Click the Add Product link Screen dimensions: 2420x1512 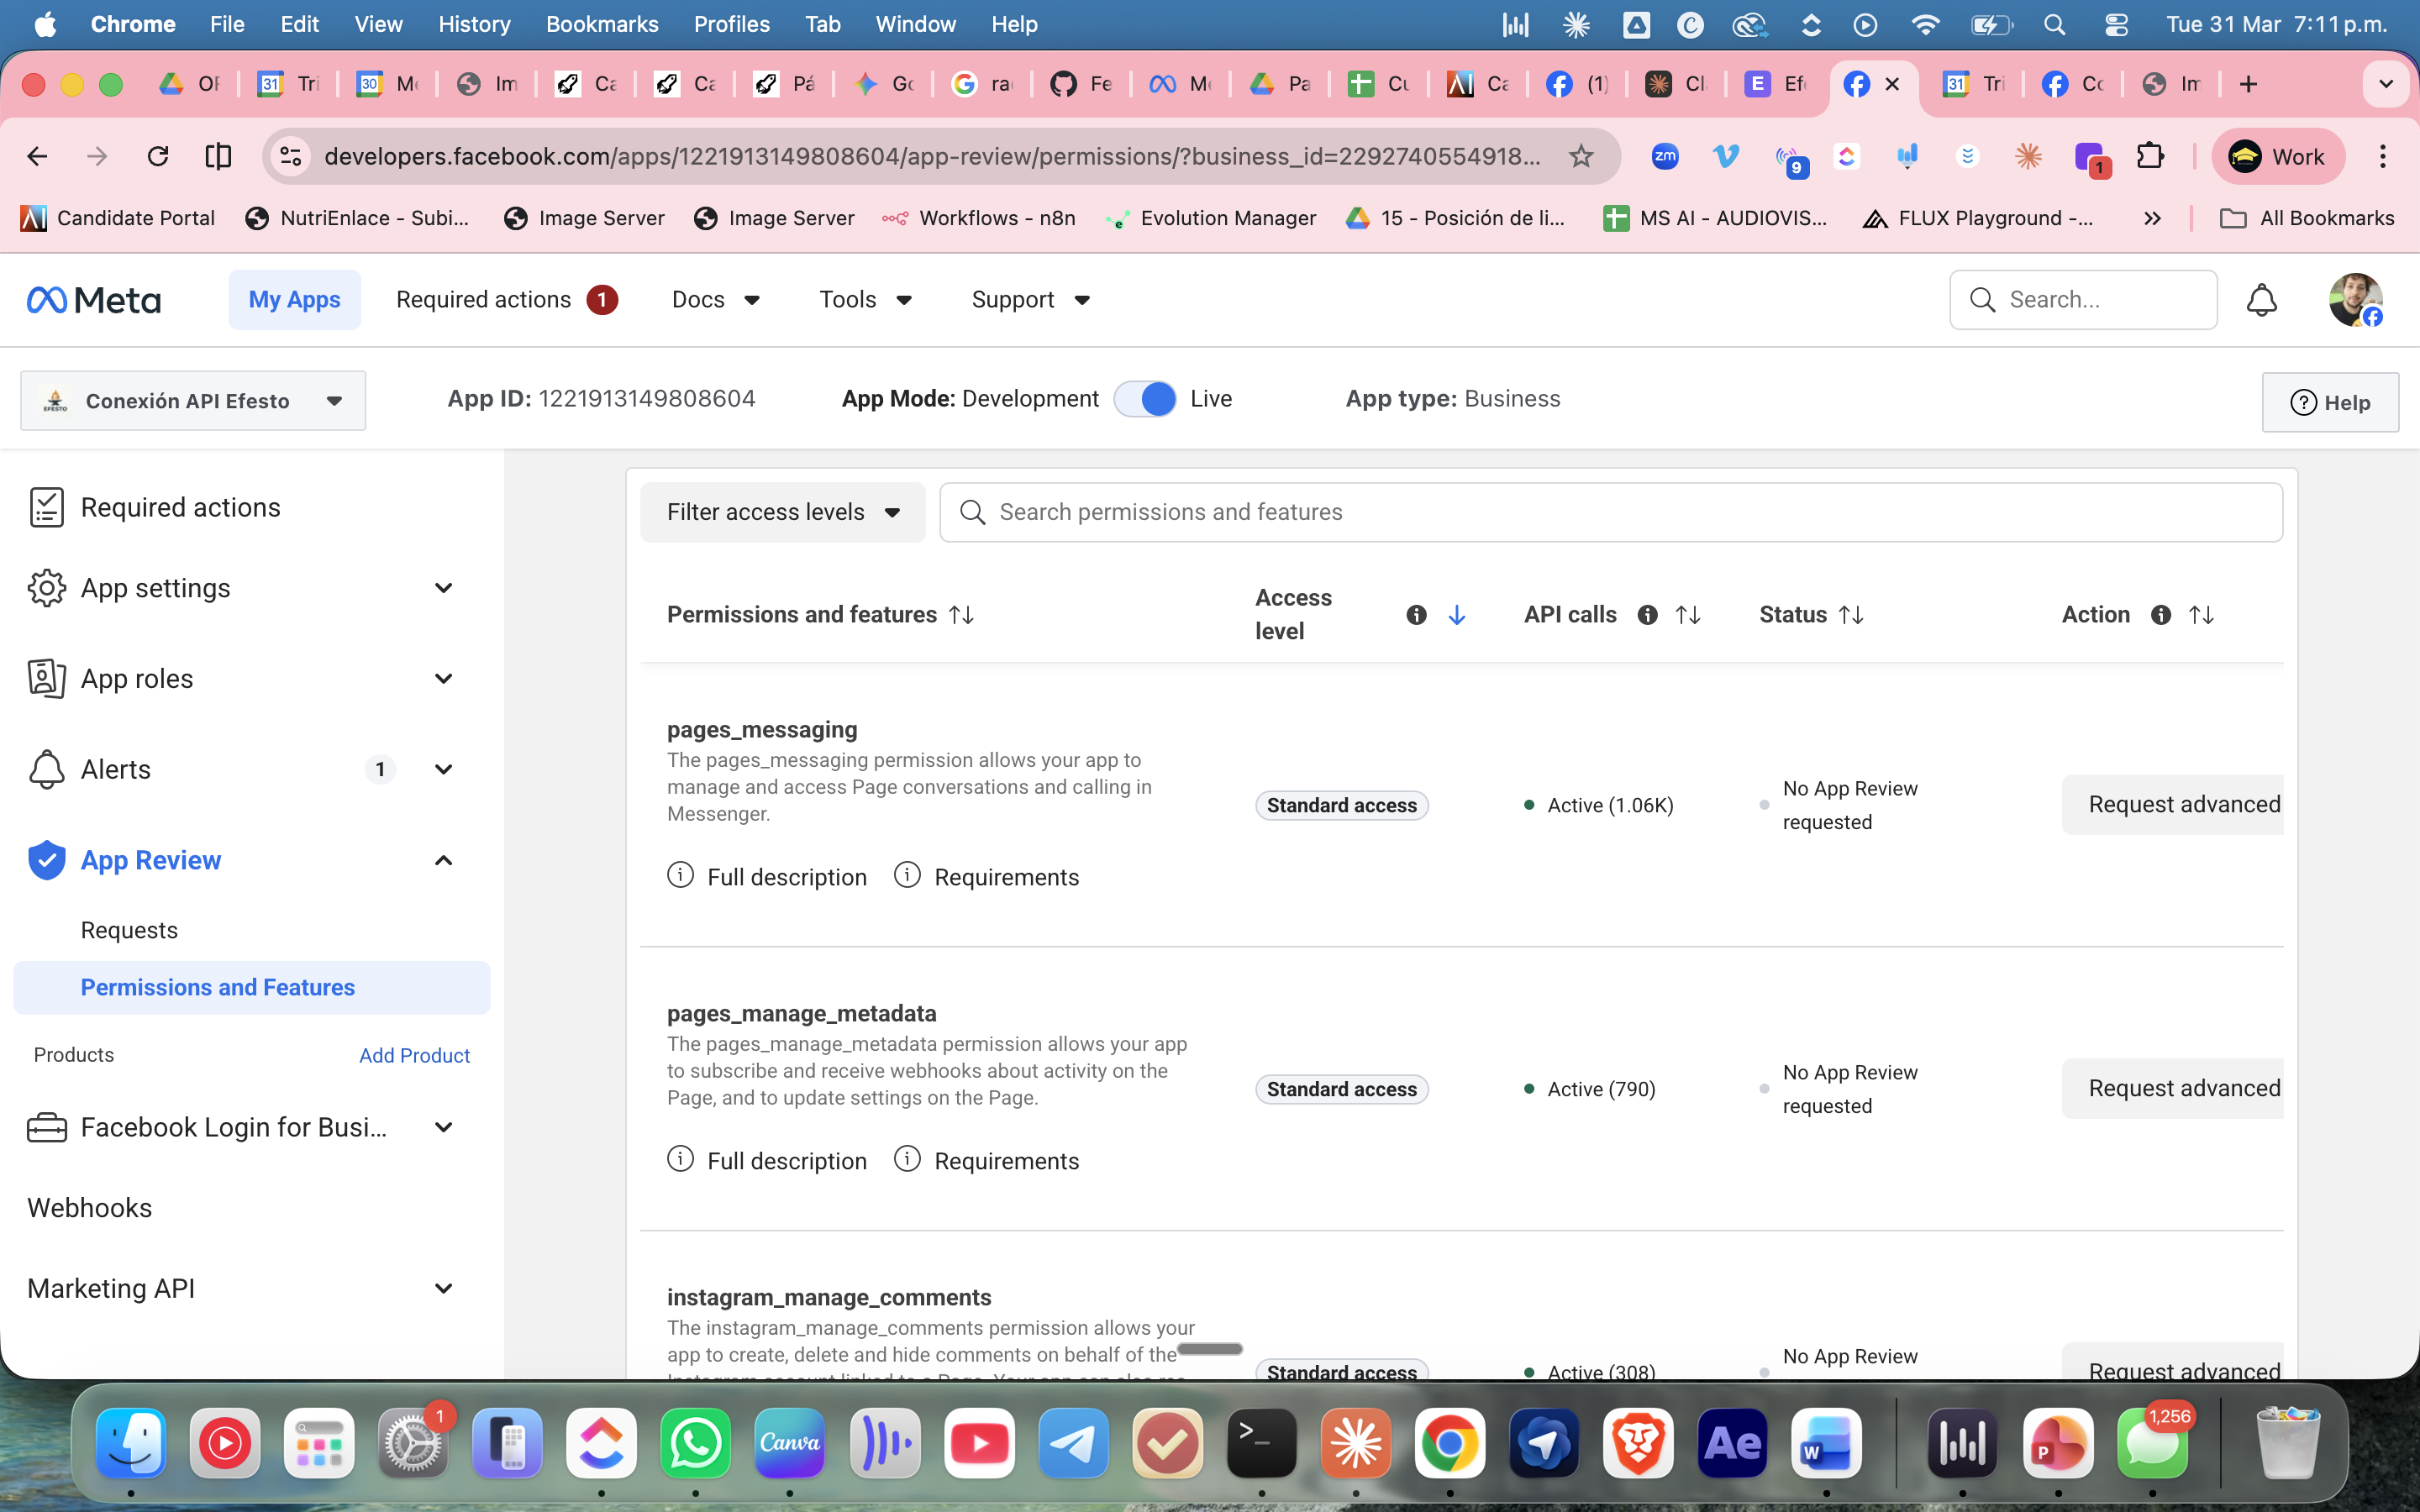click(x=414, y=1055)
